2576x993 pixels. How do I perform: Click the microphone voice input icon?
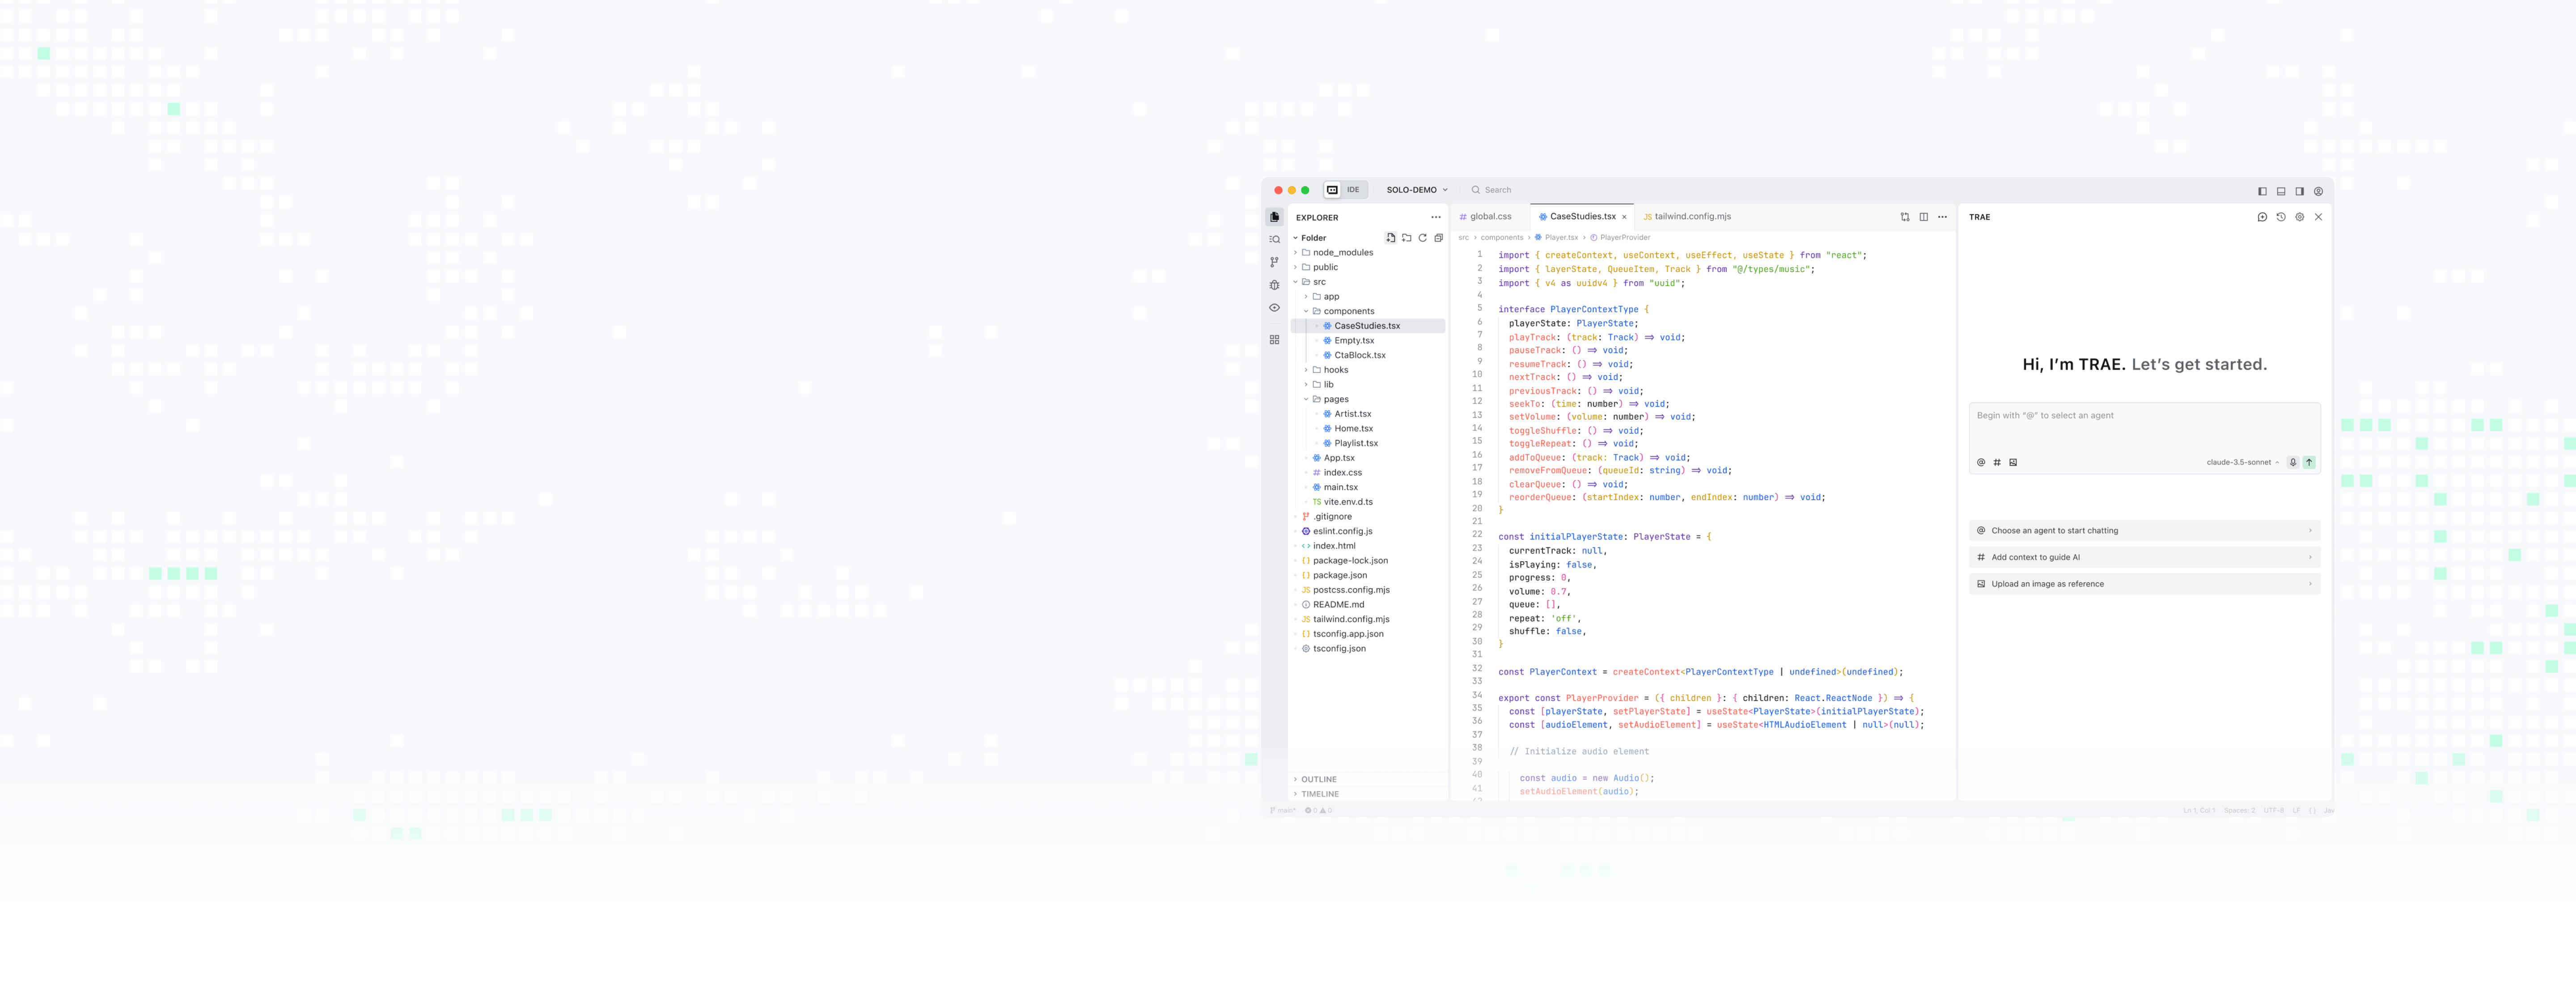[x=2293, y=462]
